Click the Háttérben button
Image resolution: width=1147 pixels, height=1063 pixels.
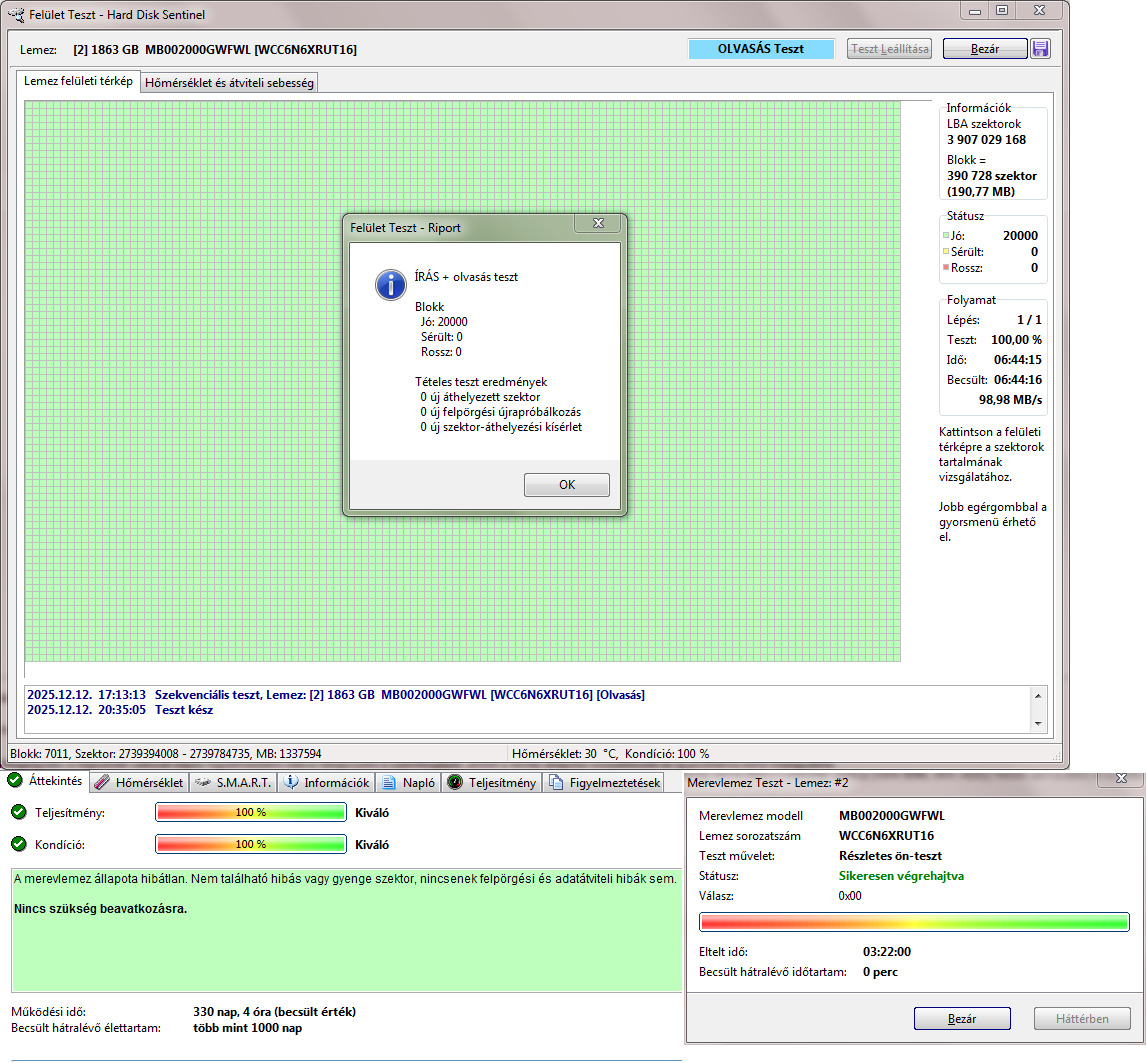1082,1018
